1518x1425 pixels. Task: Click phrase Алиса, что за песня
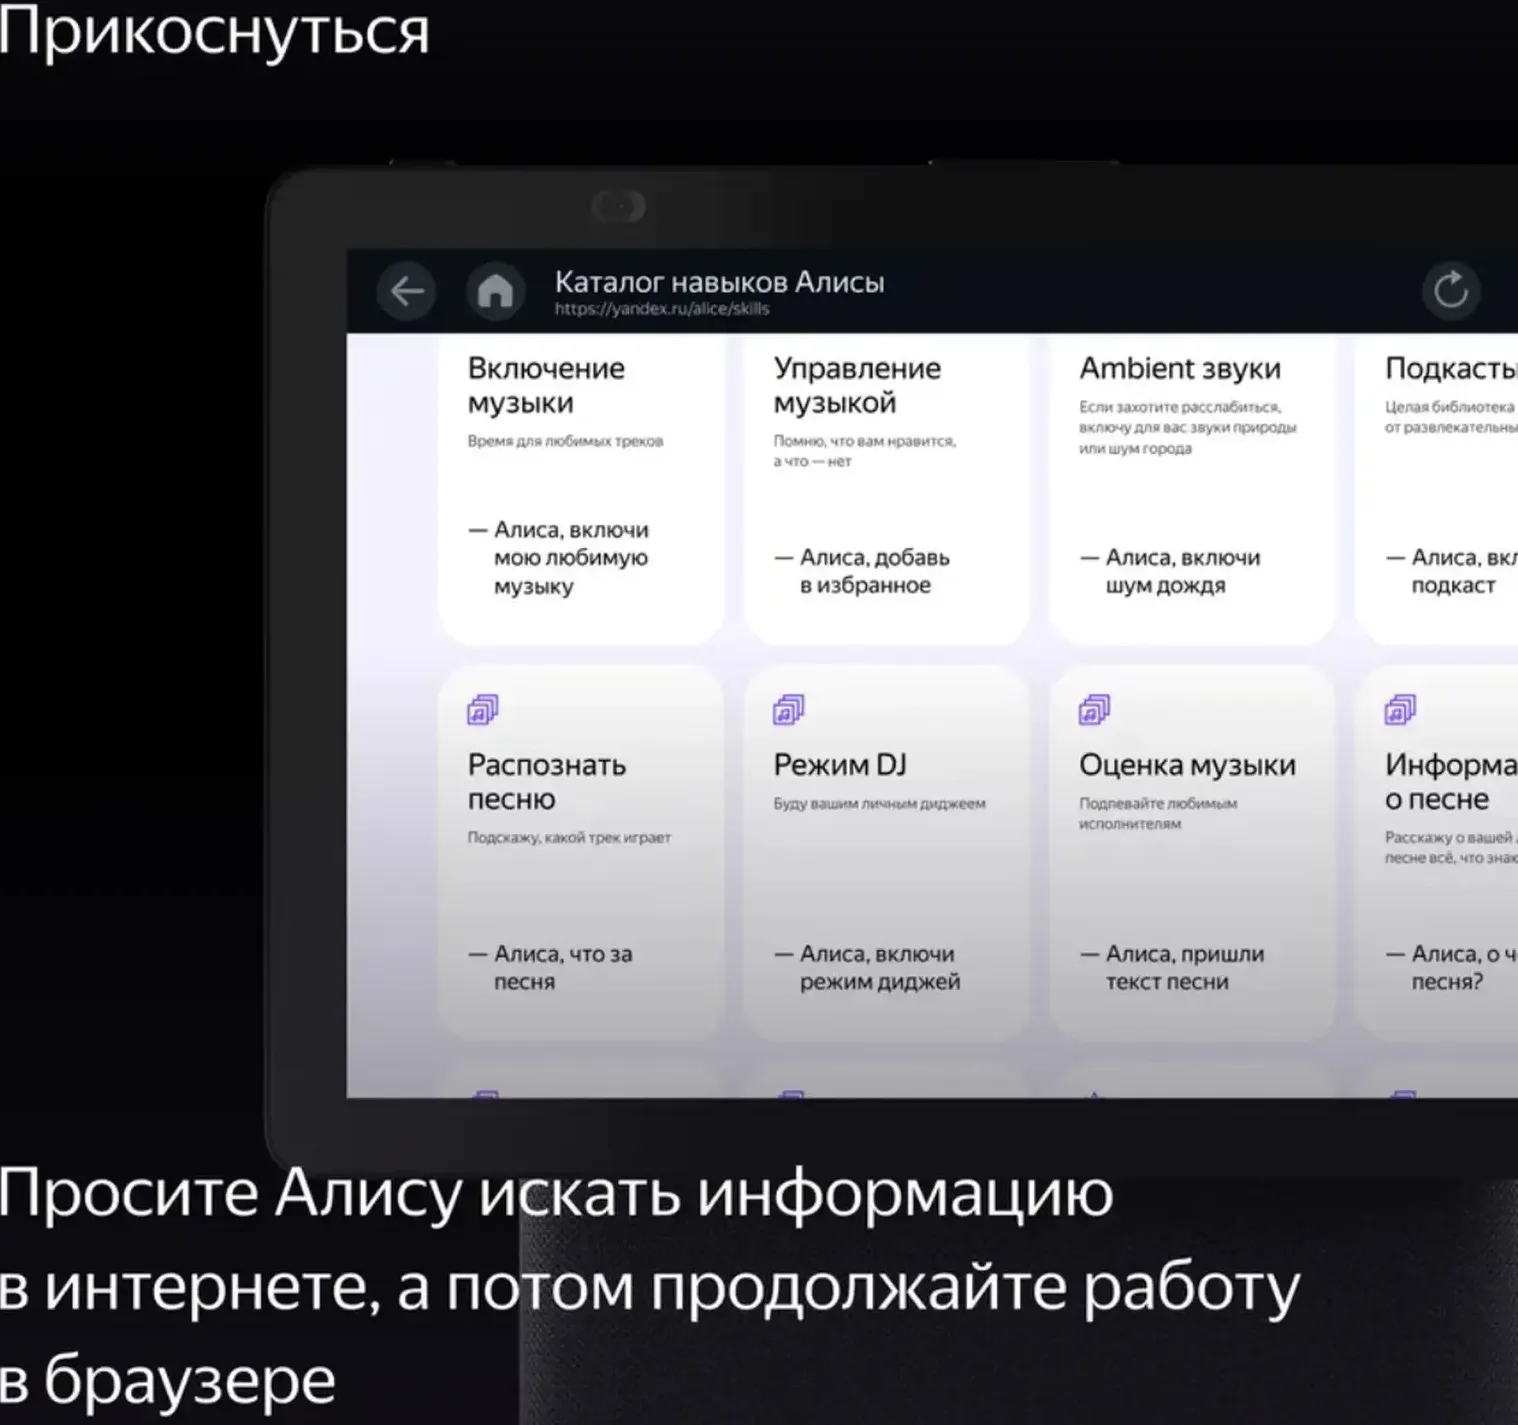coord(551,967)
